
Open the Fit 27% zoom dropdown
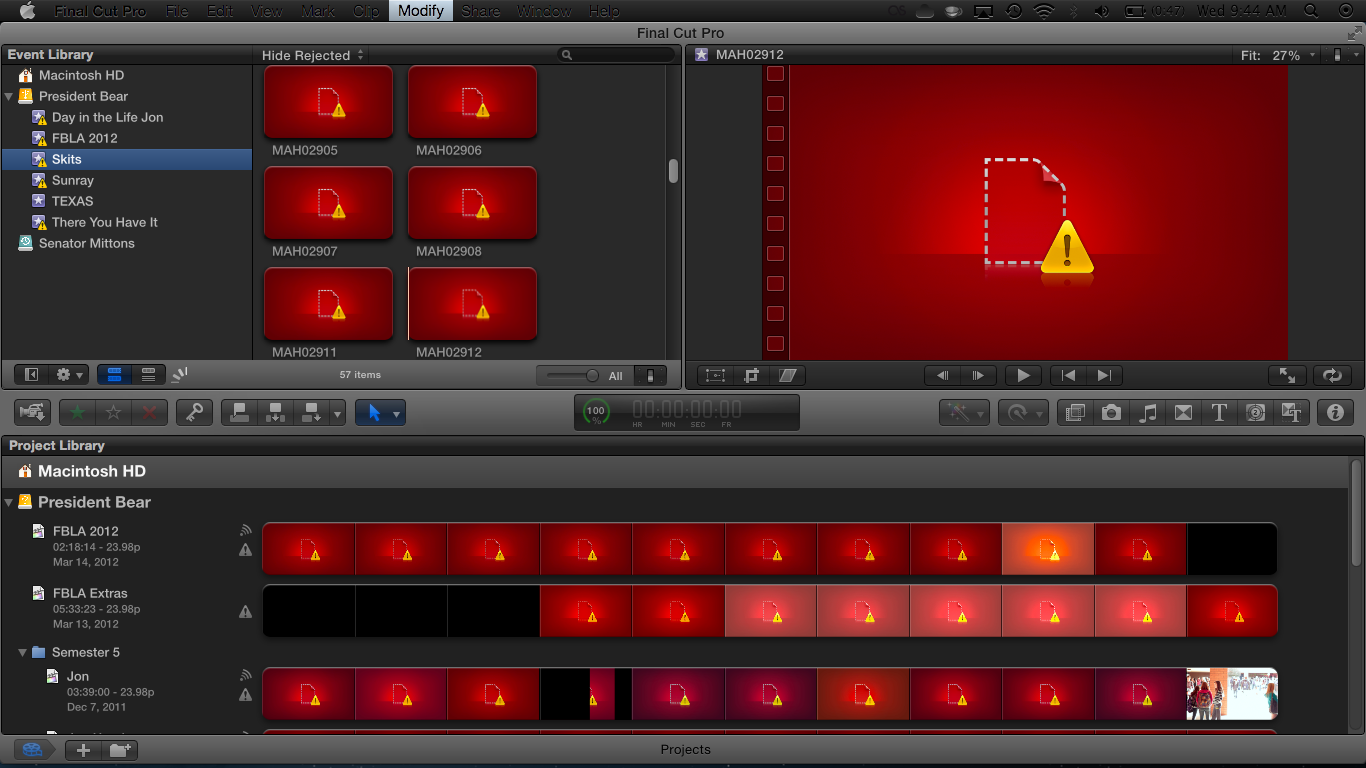click(1278, 56)
